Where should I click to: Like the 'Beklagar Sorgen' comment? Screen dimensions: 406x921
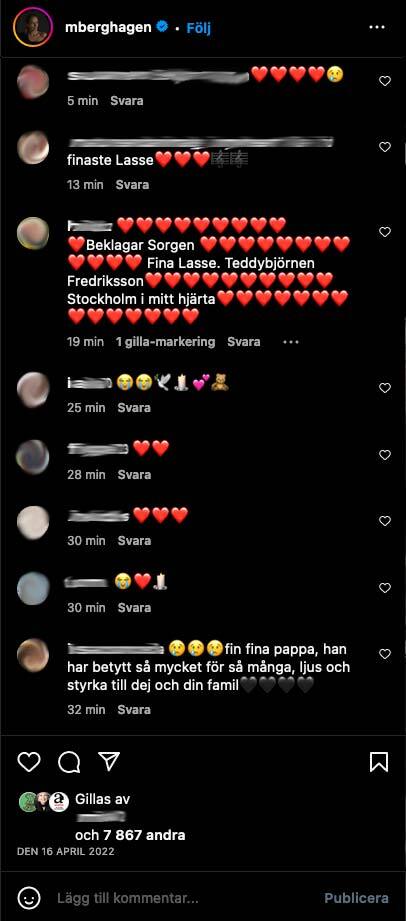pyautogui.click(x=385, y=232)
